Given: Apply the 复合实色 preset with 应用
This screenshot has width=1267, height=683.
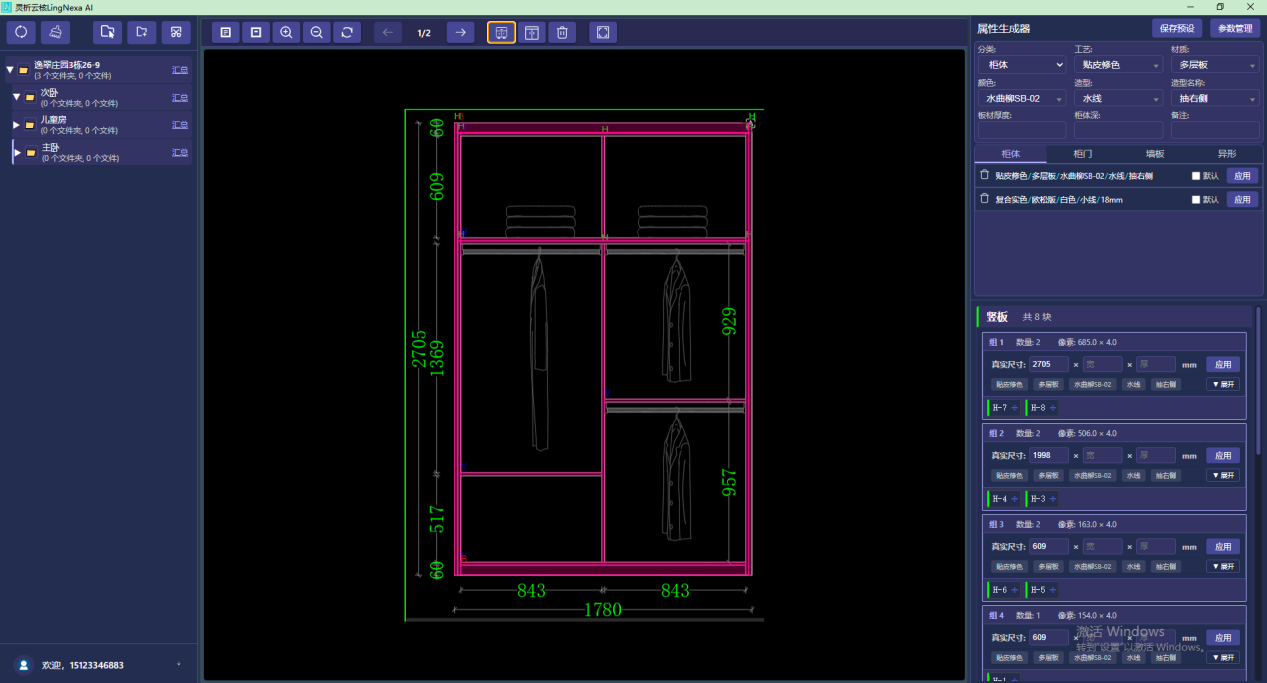Looking at the screenshot, I should (x=1242, y=199).
